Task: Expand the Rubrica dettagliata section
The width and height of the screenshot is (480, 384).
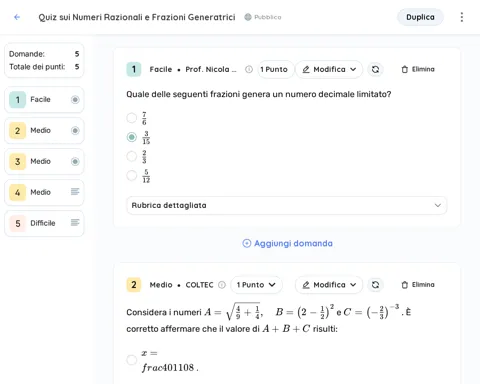Action: click(287, 205)
